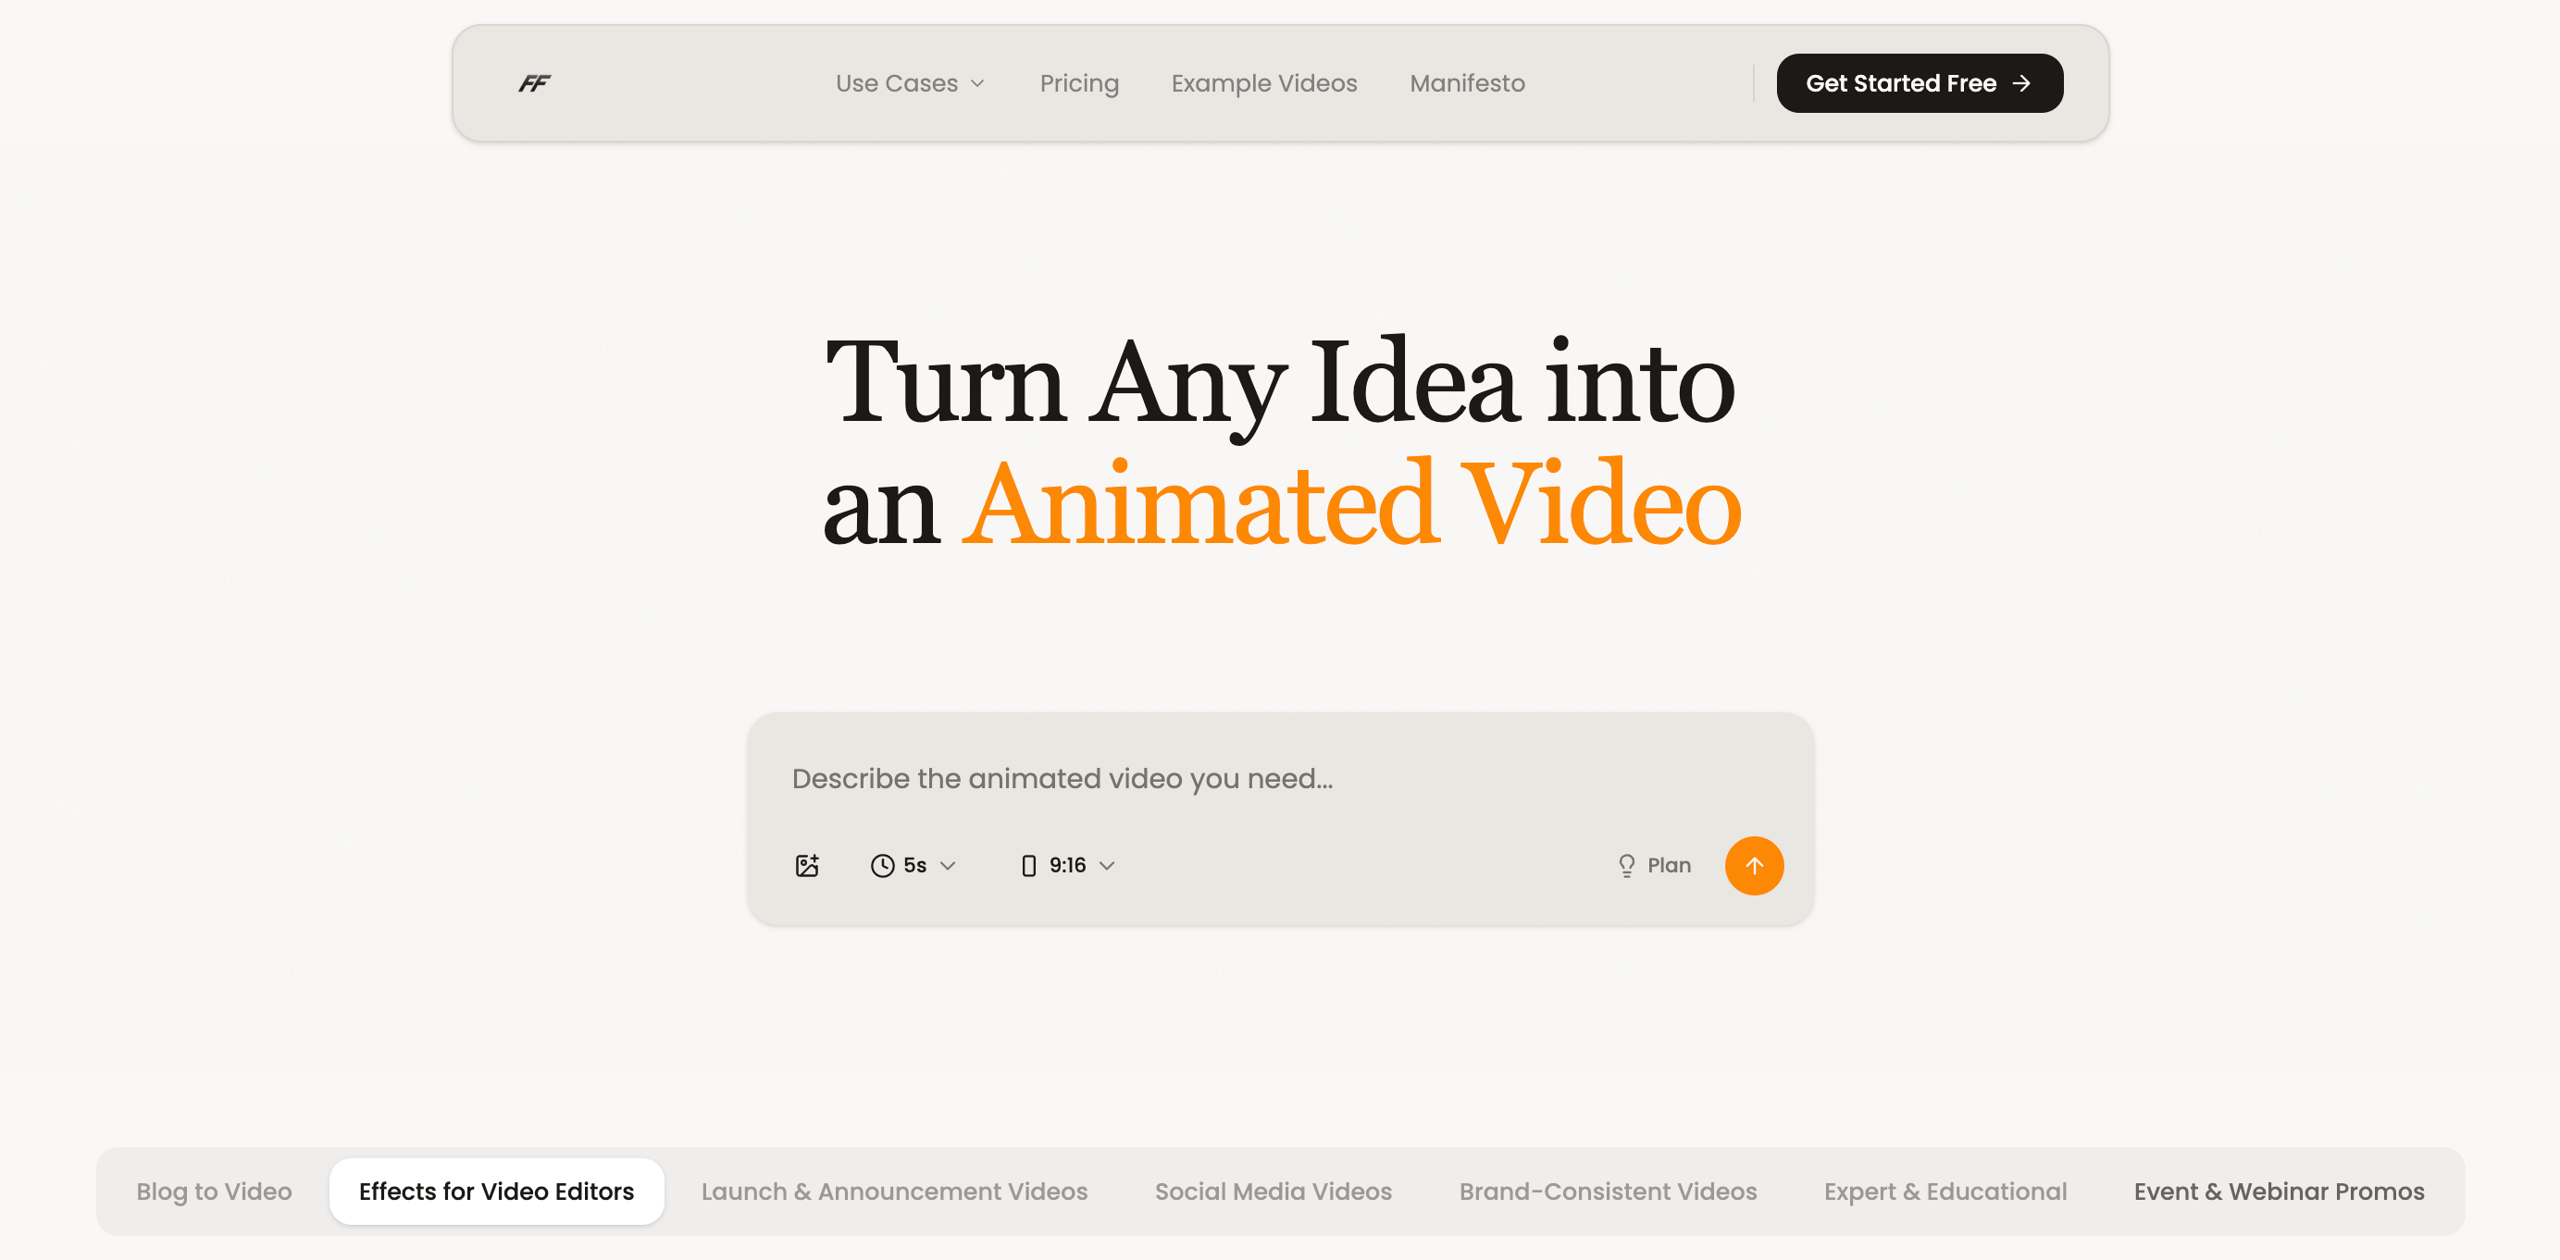Image resolution: width=2560 pixels, height=1260 pixels.
Task: Select the Blog to Video category
Action: click(213, 1191)
